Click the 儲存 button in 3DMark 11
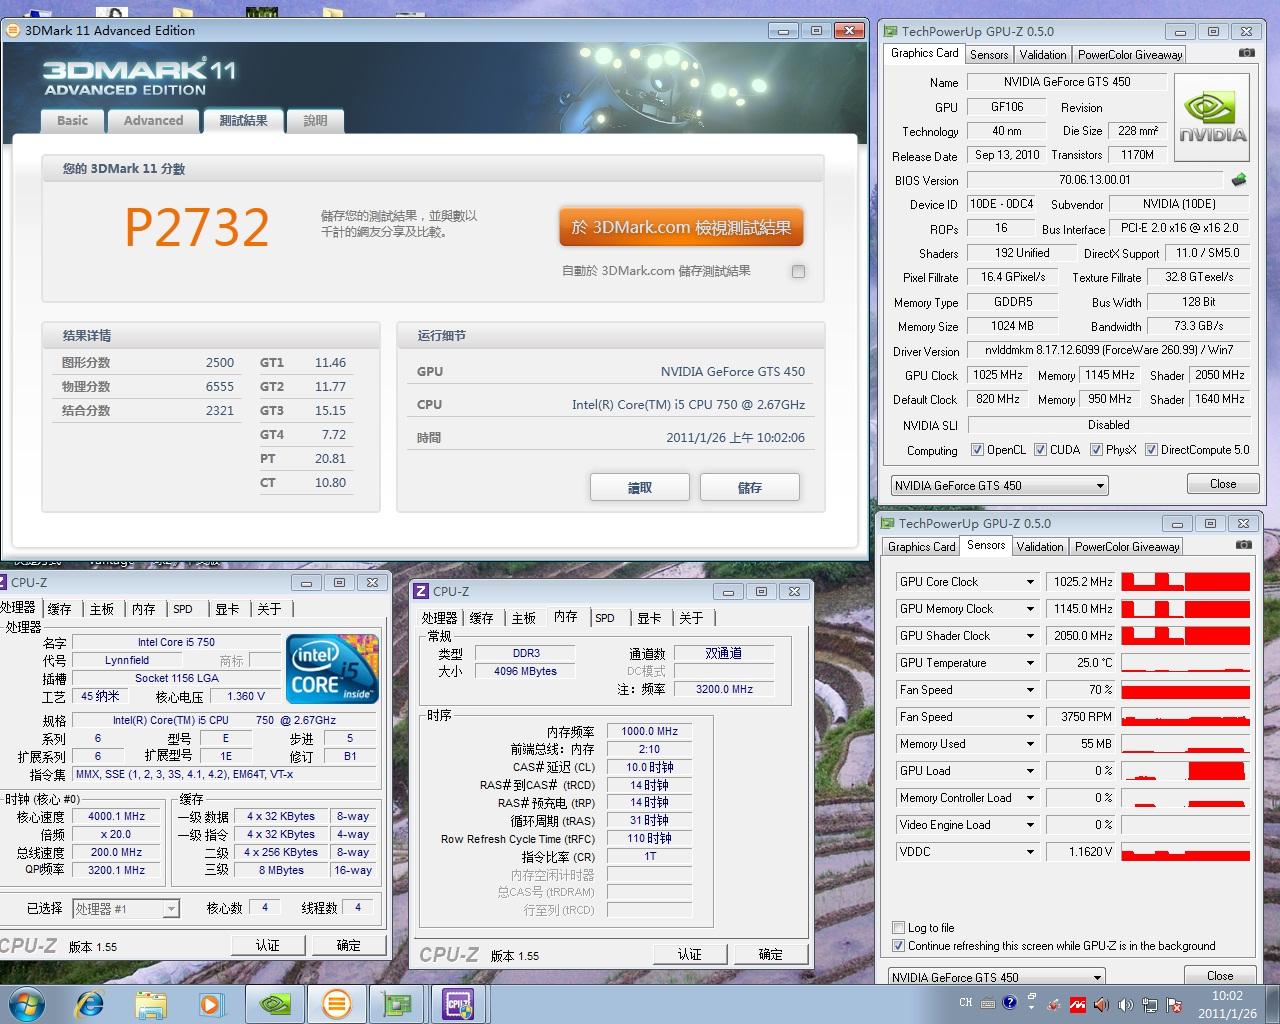The height and width of the screenshot is (1024, 1280). [750, 487]
